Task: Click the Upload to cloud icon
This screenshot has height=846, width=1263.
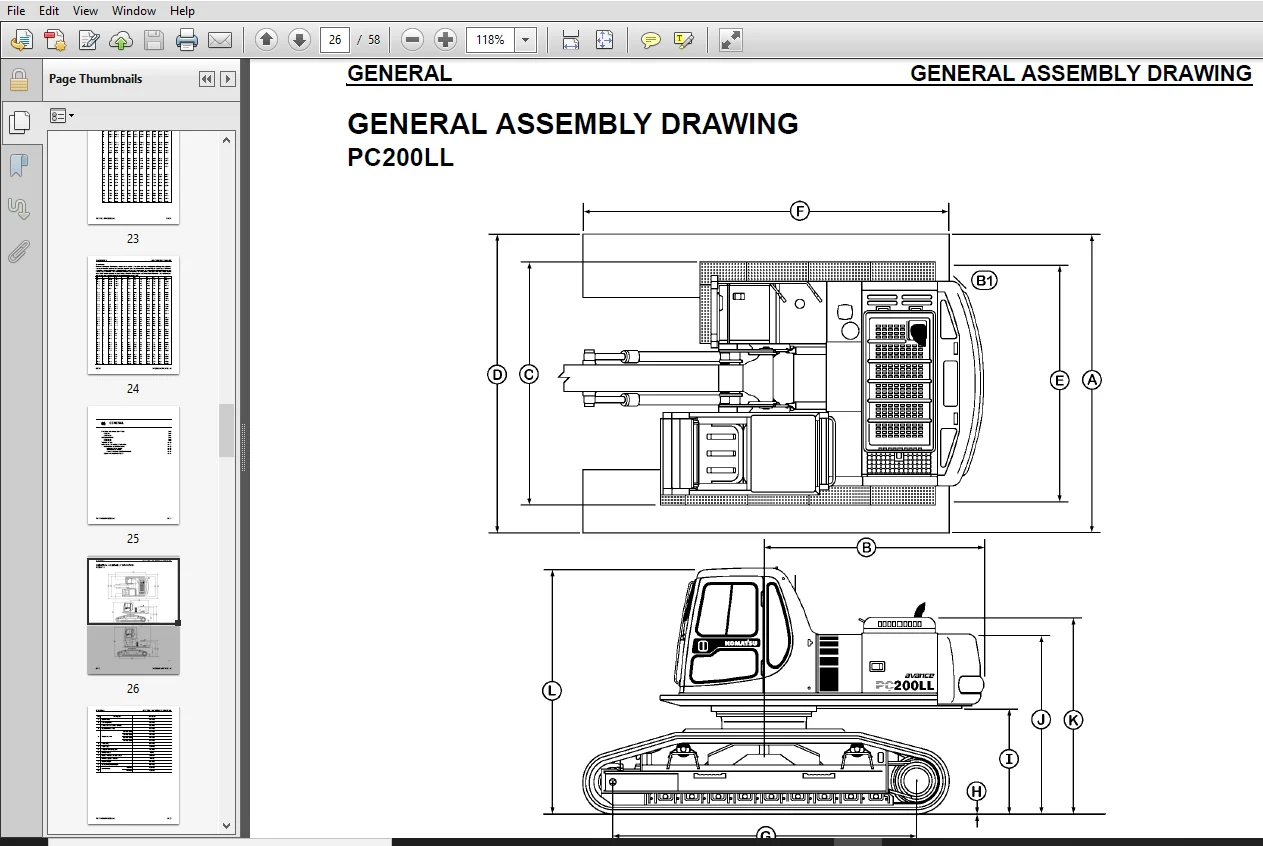Action: (121, 40)
